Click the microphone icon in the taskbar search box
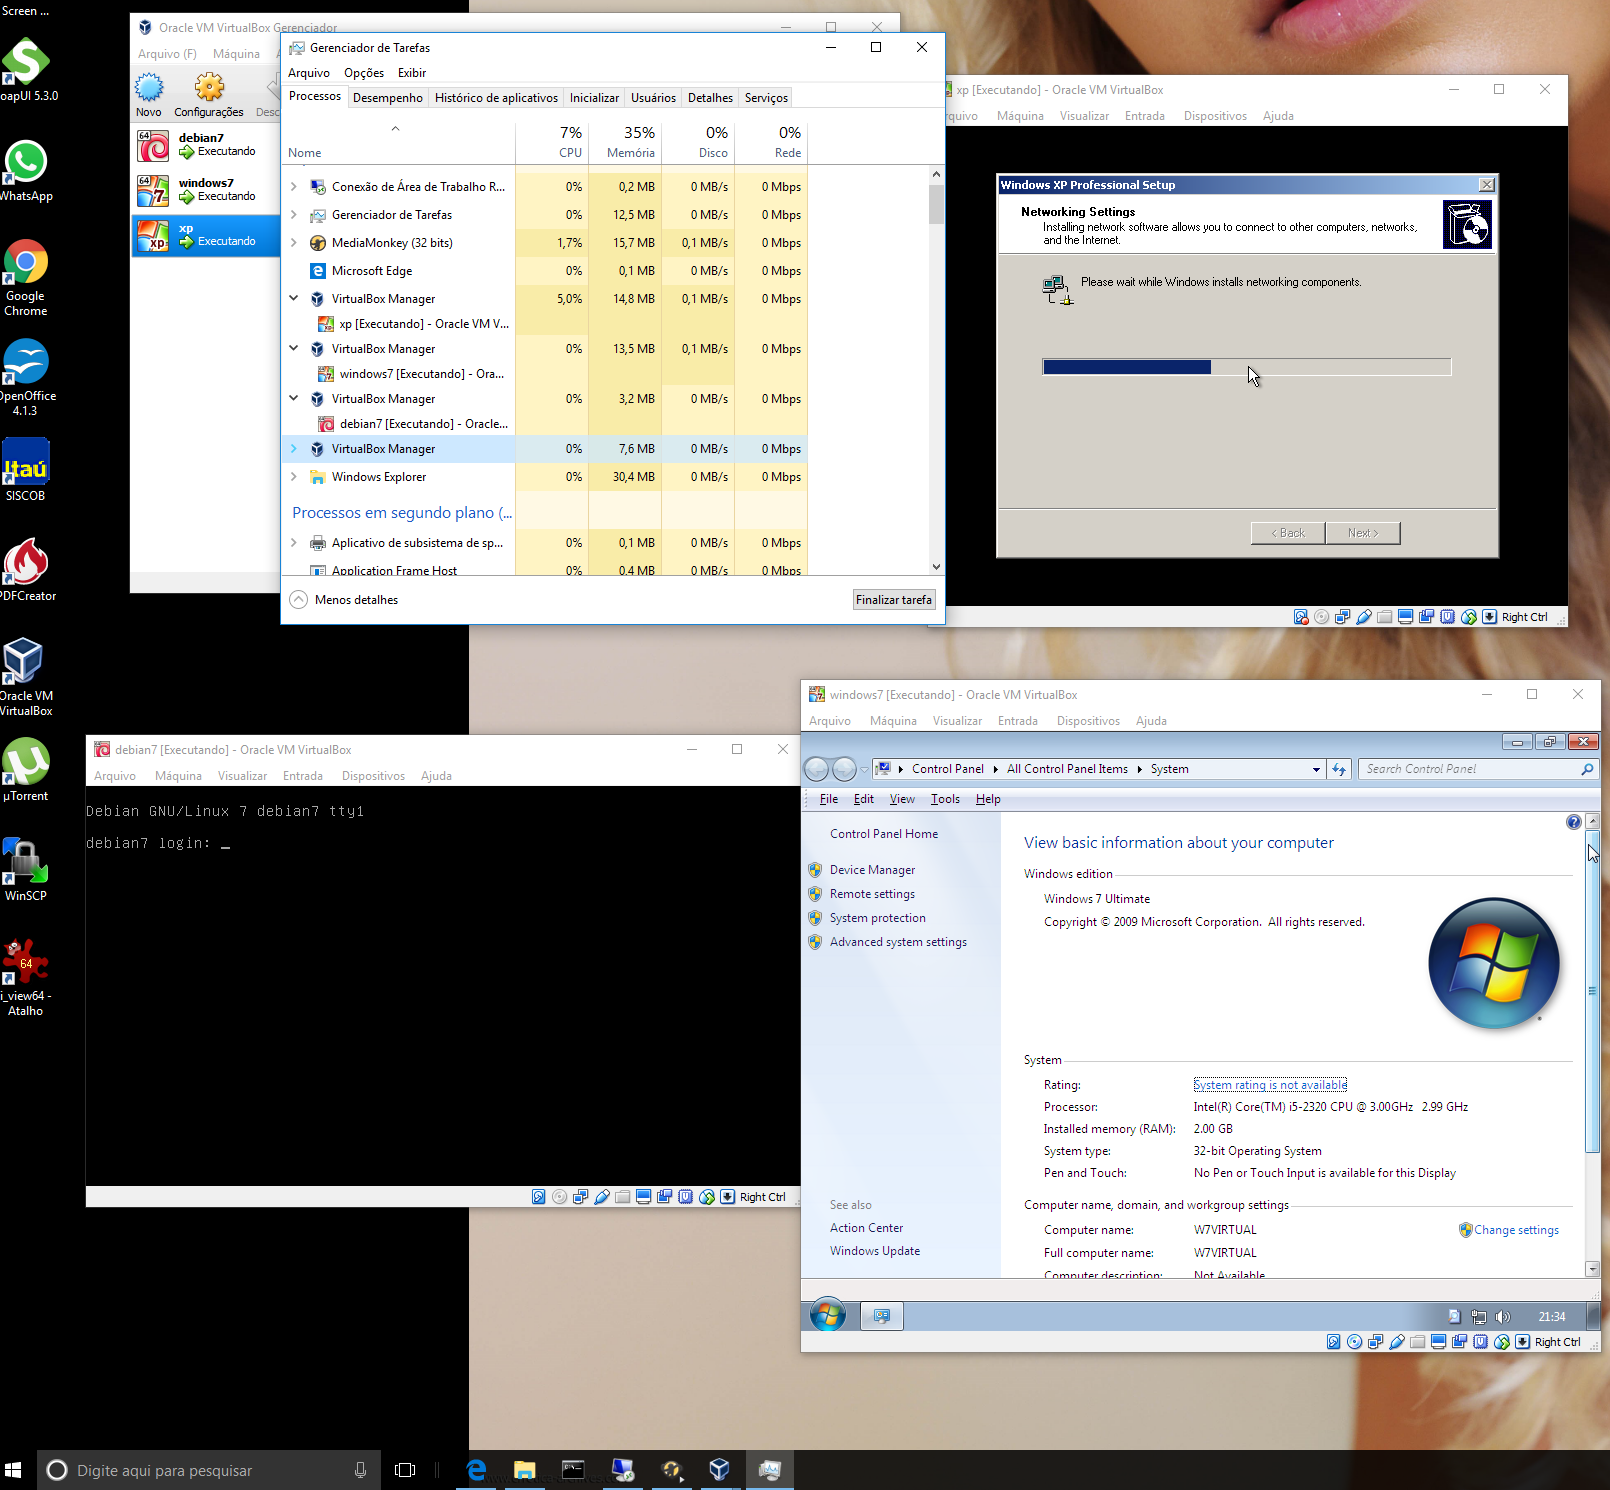The height and width of the screenshot is (1490, 1610). point(360,1470)
